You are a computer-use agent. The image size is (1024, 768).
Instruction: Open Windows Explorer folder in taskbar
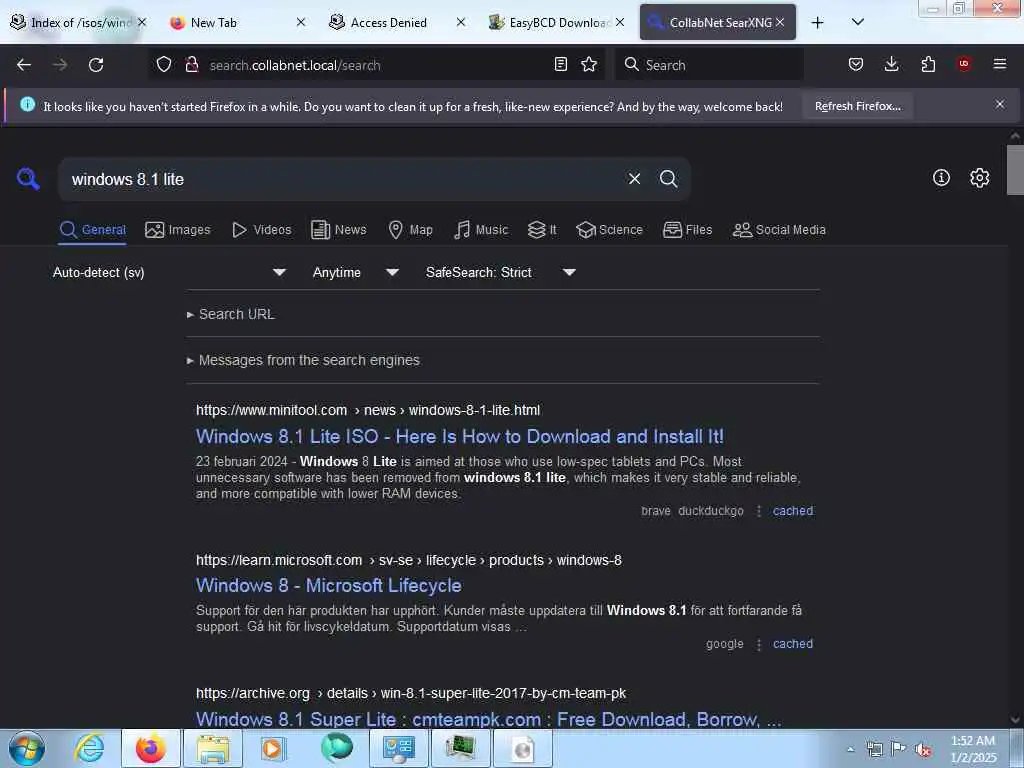pyautogui.click(x=213, y=748)
